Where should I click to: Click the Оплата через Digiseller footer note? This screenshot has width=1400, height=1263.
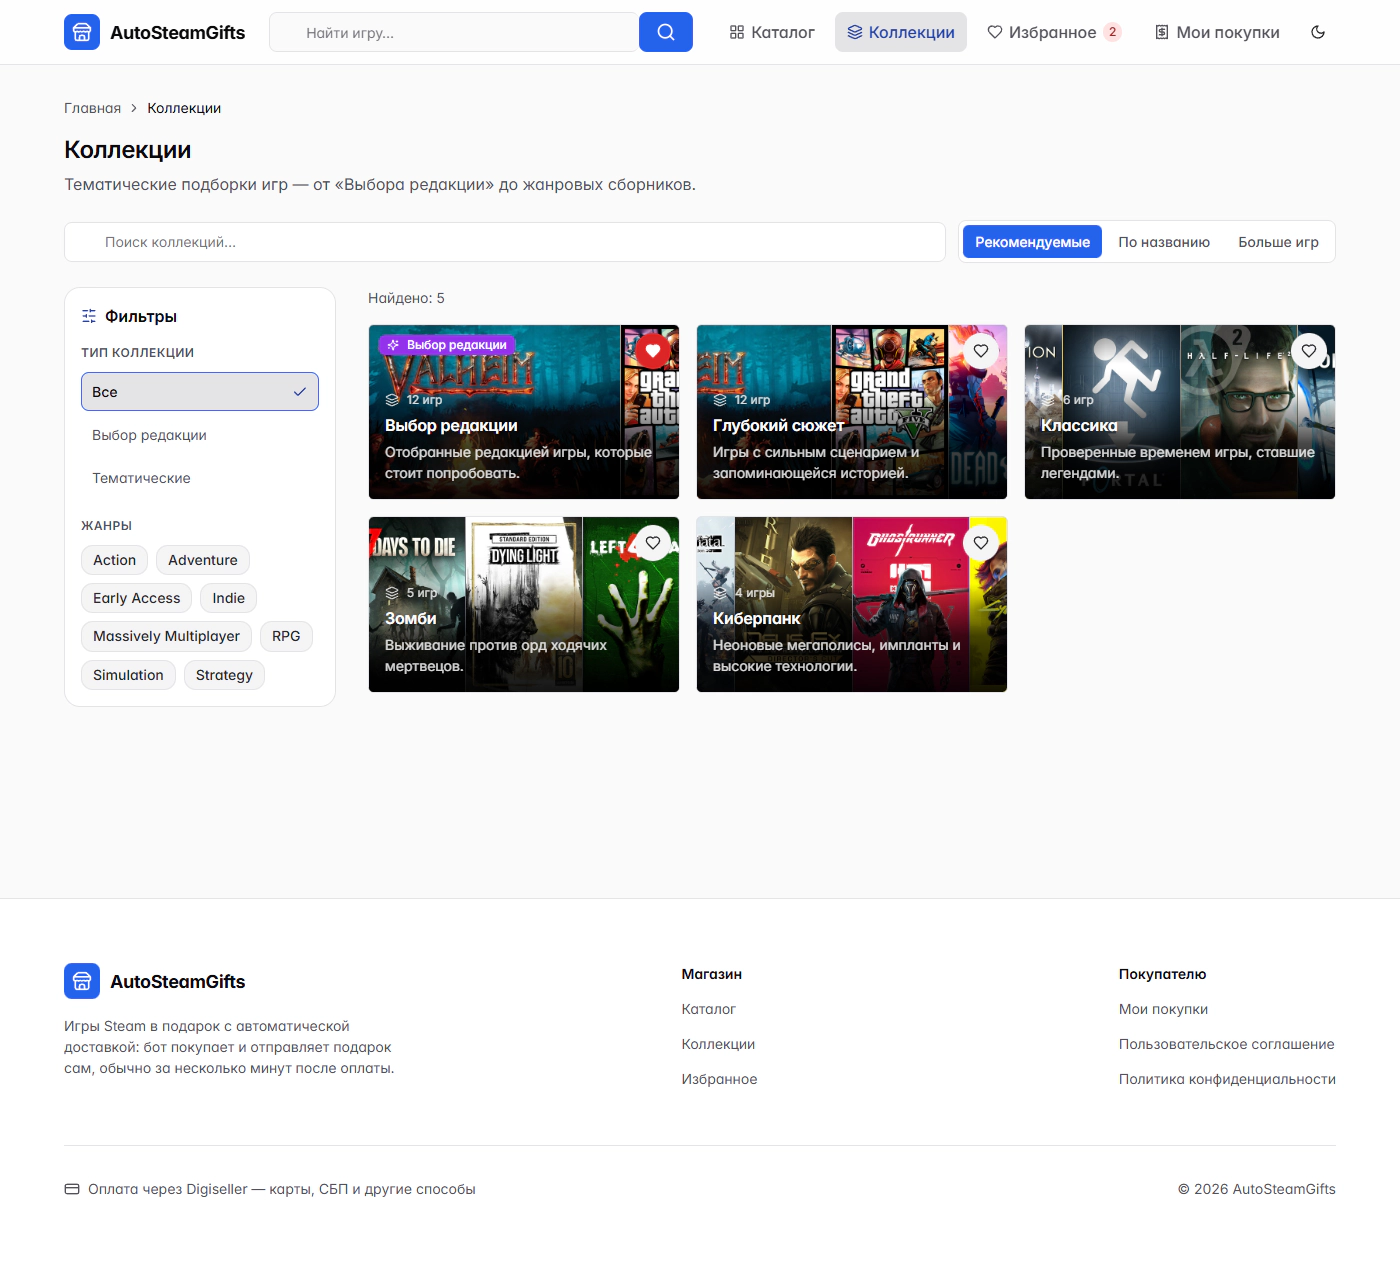[270, 1189]
